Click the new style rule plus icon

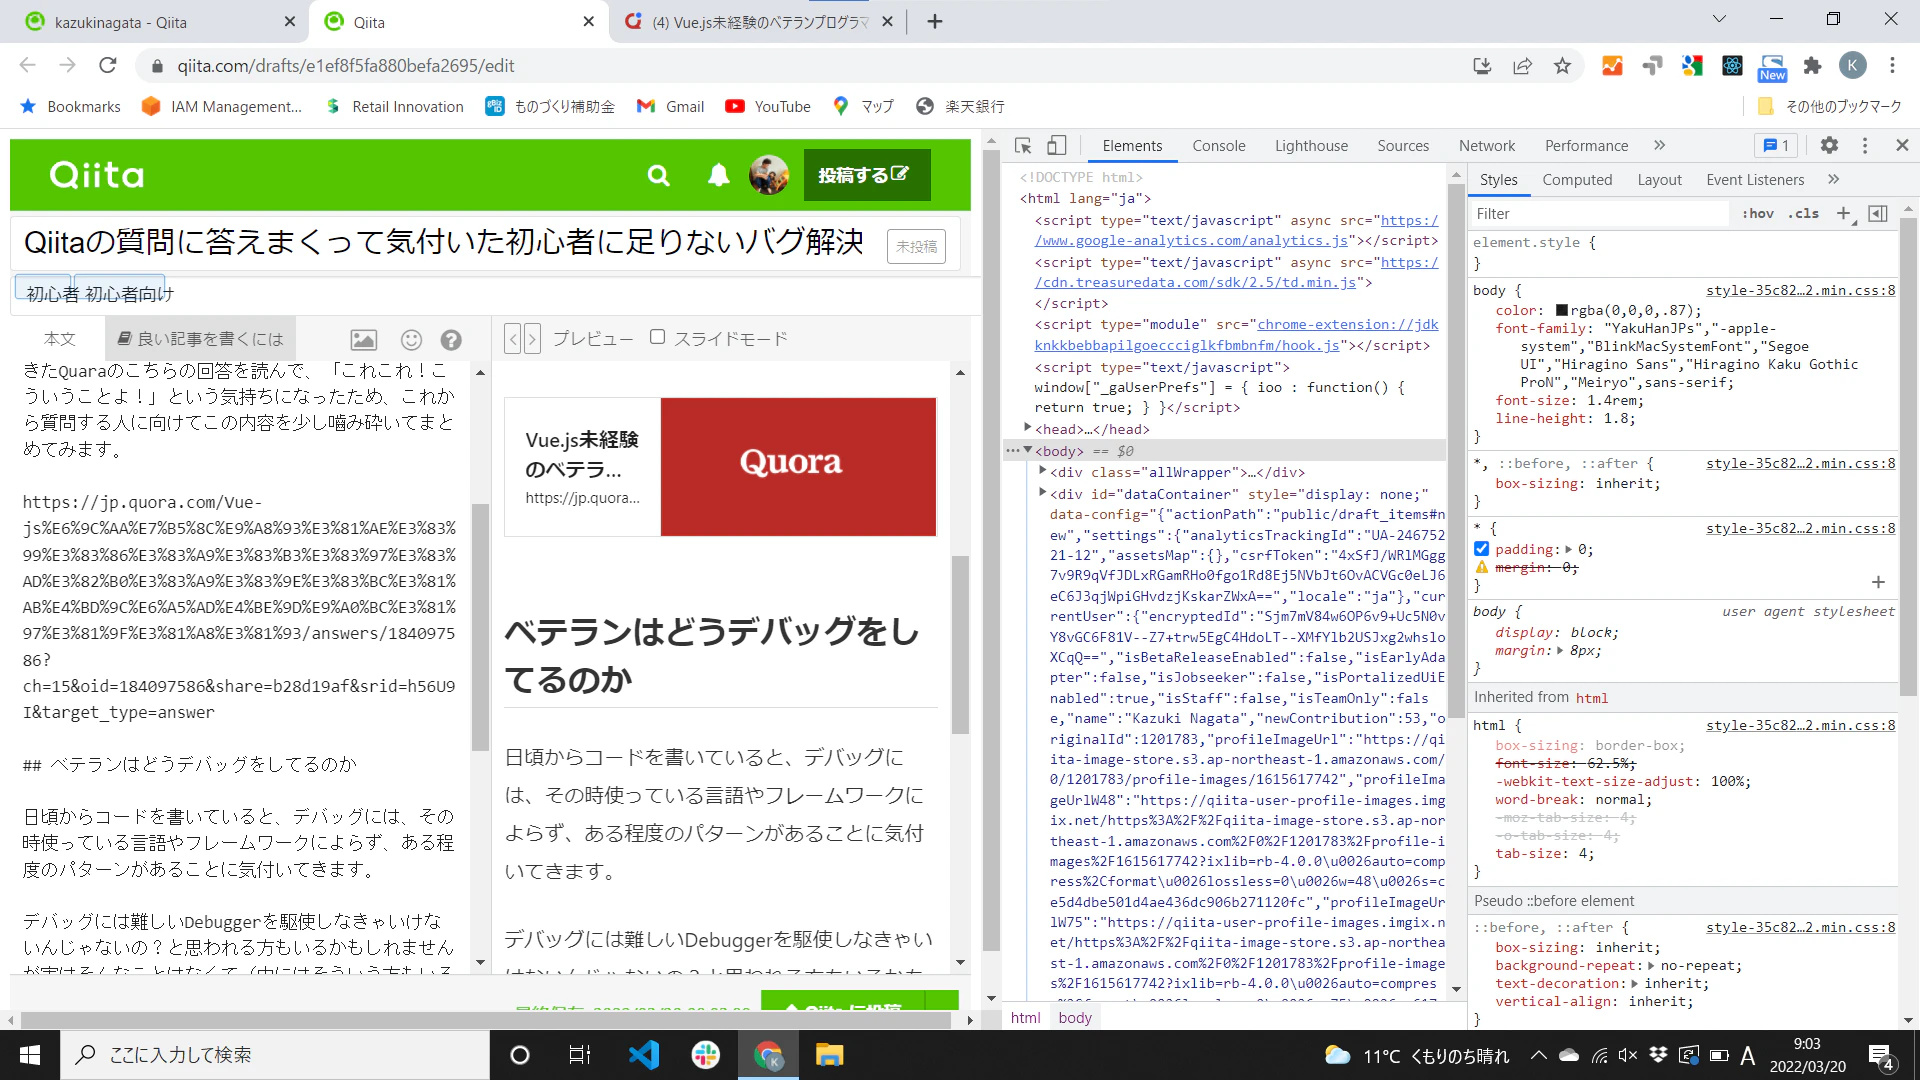coord(1844,214)
